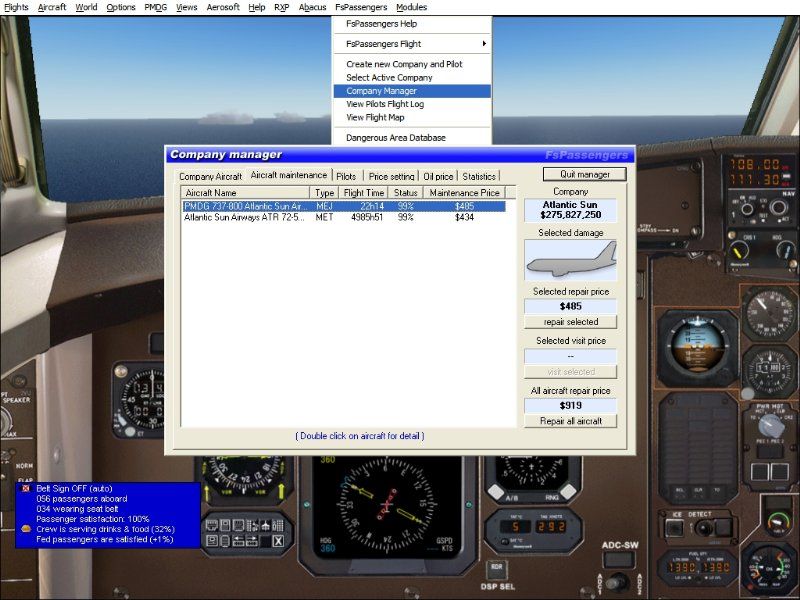Viewport: 800px width, 600px height.
Task: Push the PEC 2 square button
Action: (780, 471)
